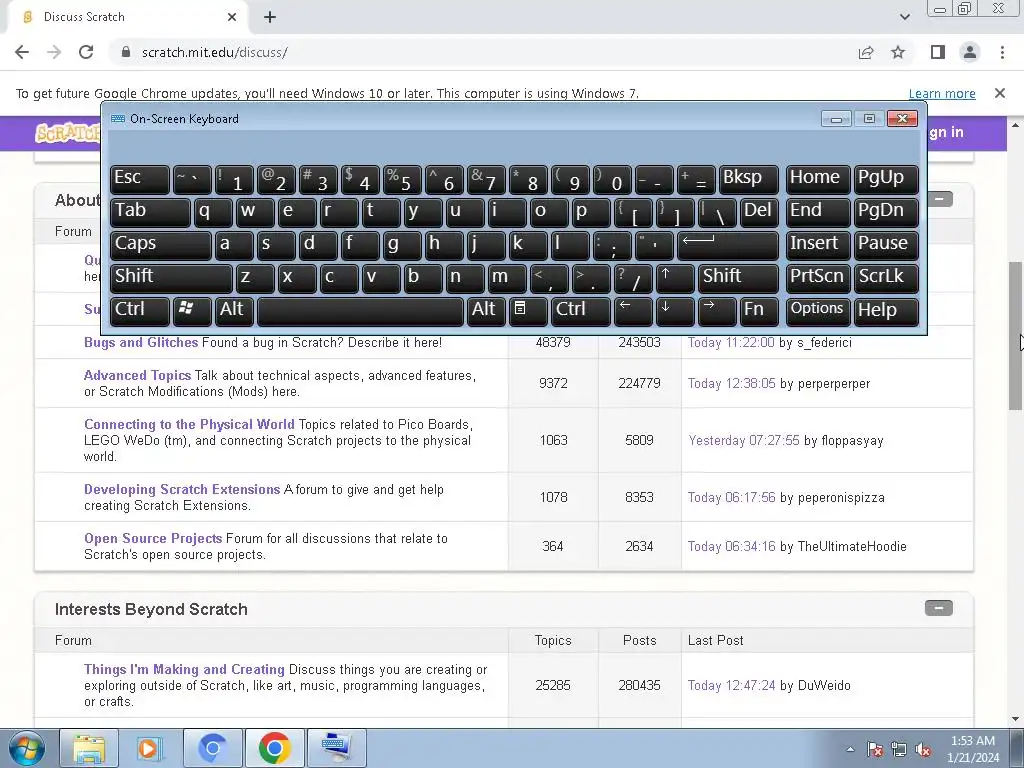
Task: Open on-screen keyboard Options
Action: pos(818,310)
